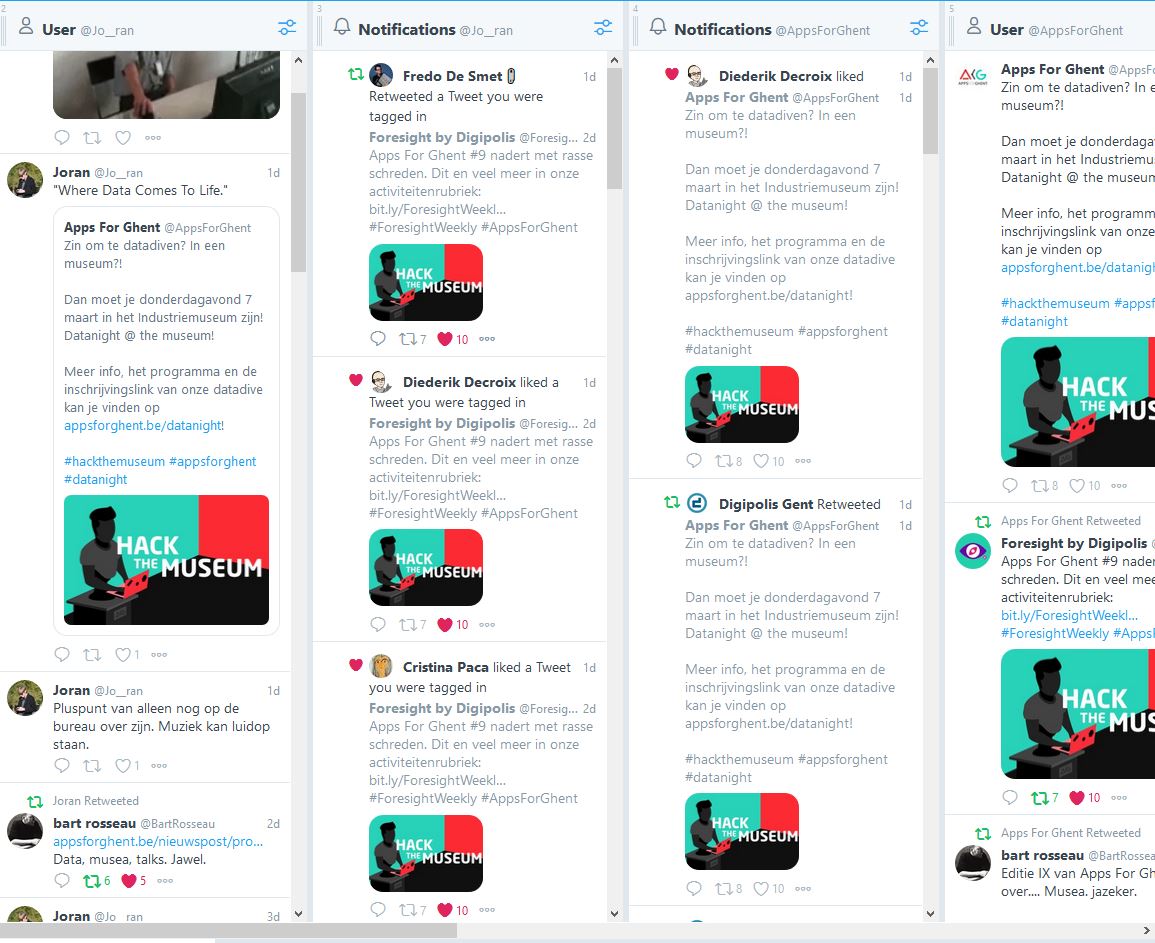Like Apps For Ghent datadiven tweet in the User @AppsForGhent column
The image size is (1155, 943).
click(x=1076, y=485)
